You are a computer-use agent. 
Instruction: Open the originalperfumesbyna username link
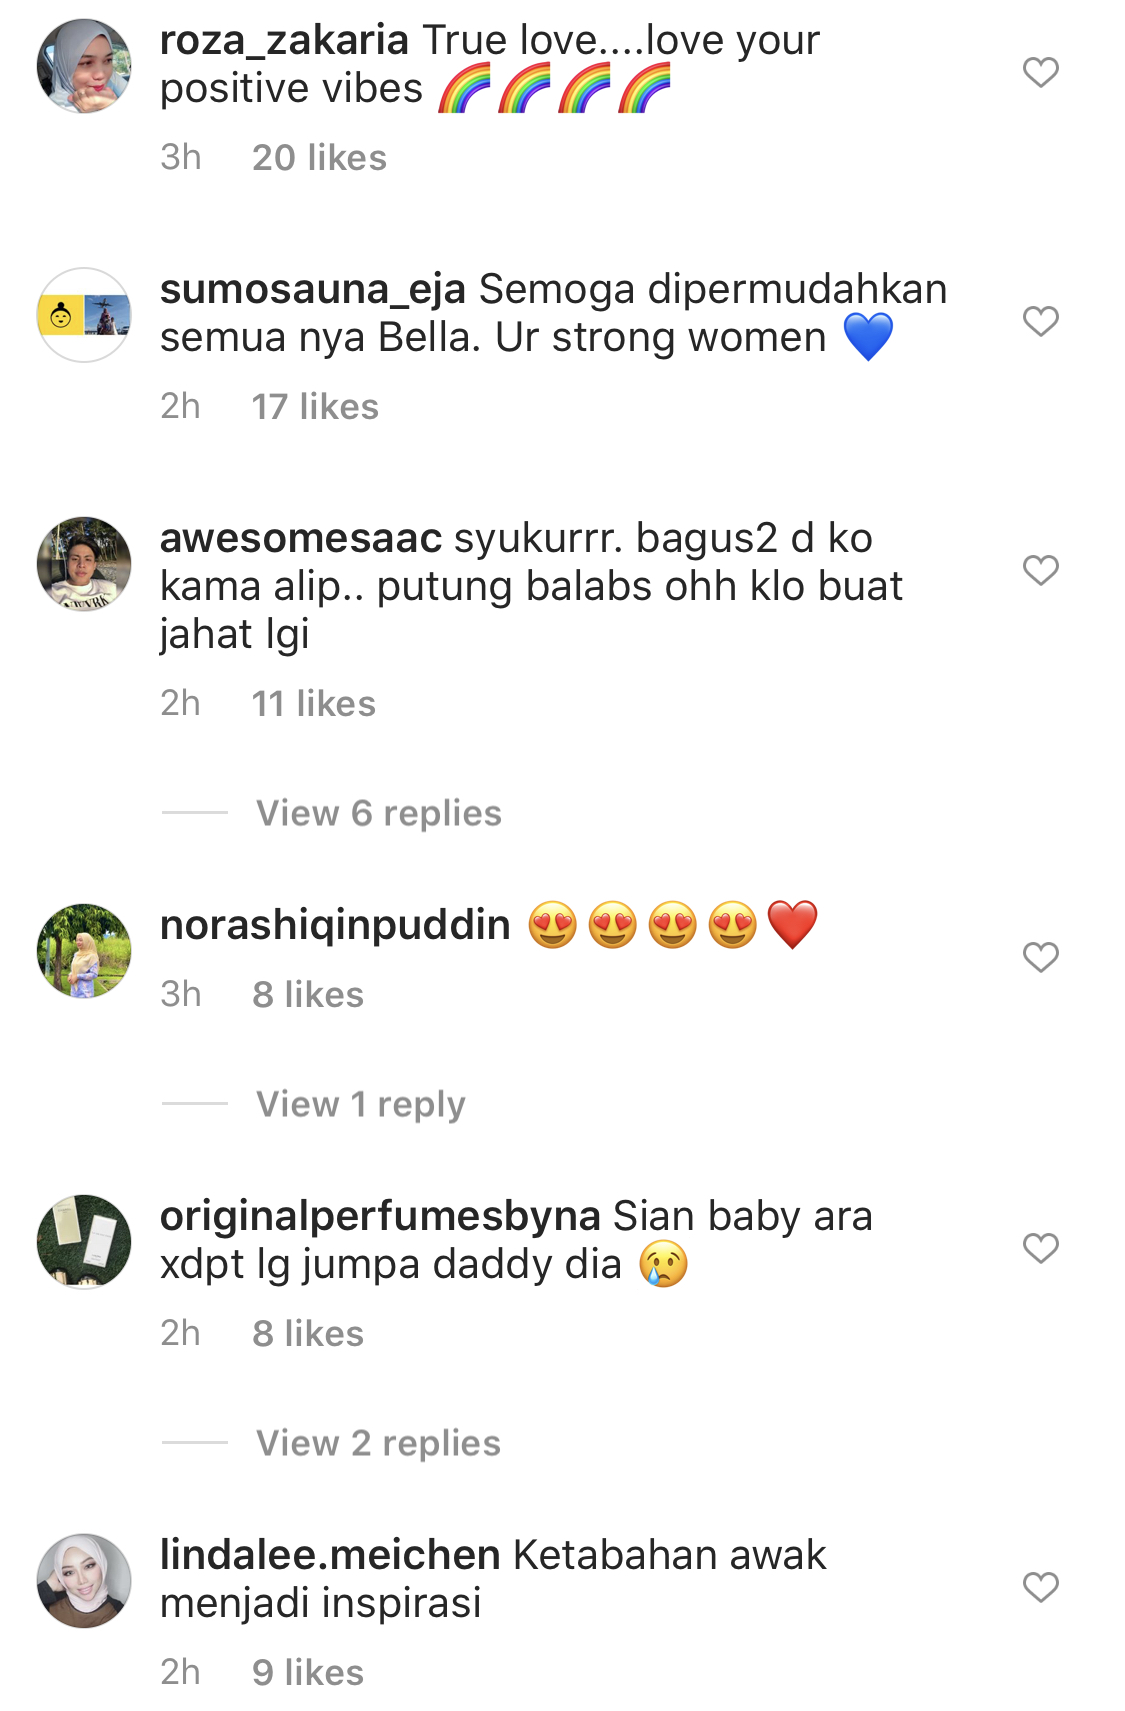(x=380, y=1216)
